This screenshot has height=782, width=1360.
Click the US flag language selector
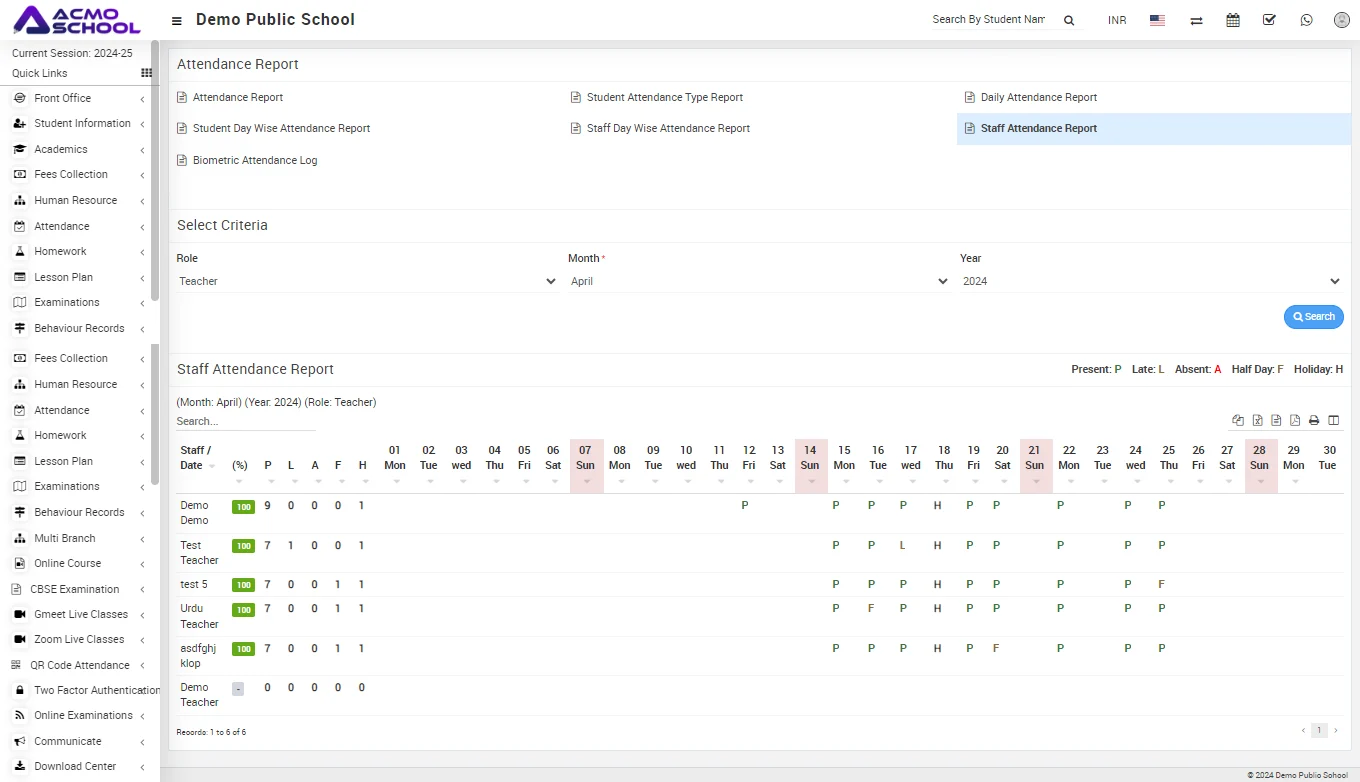[1157, 20]
